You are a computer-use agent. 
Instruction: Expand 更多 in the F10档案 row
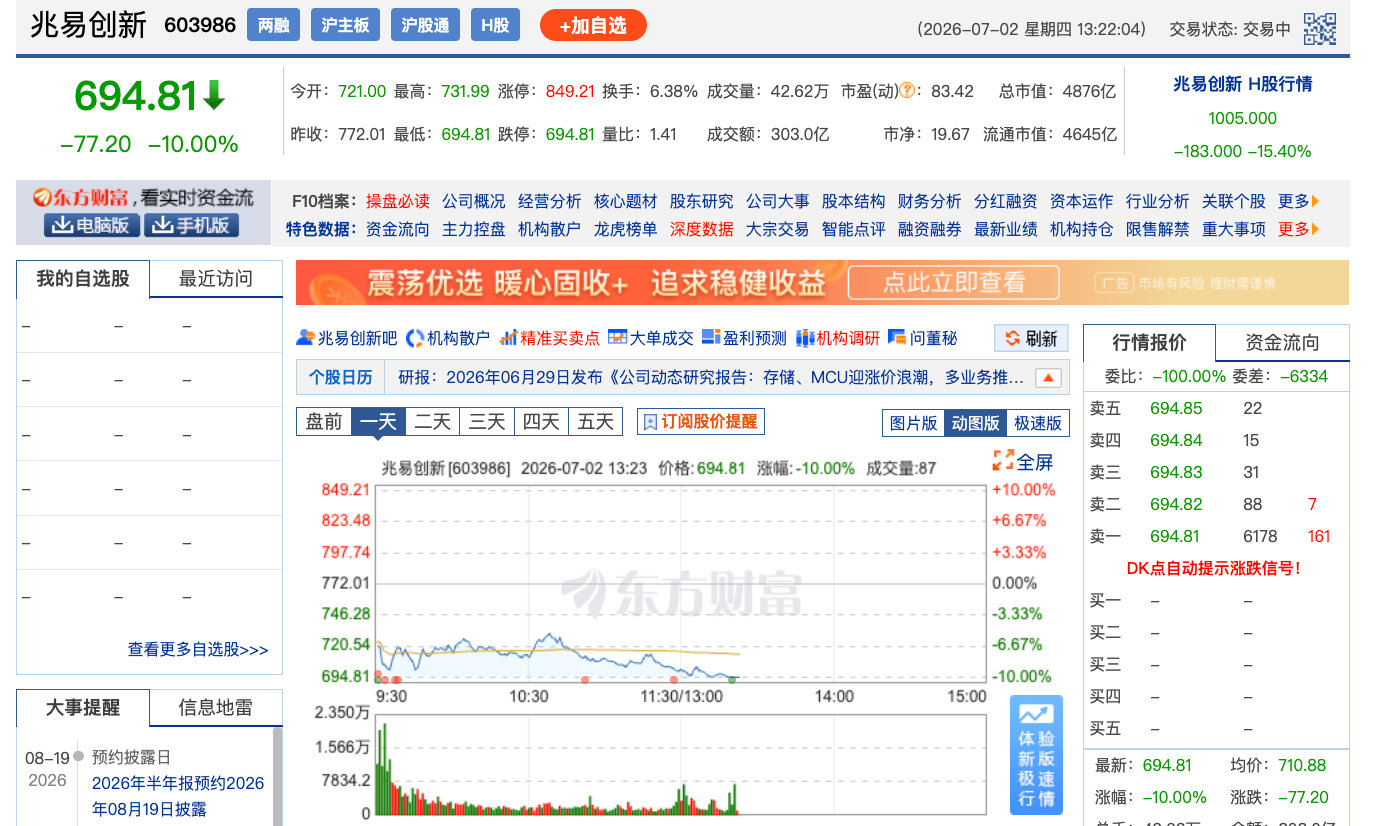pyautogui.click(x=1299, y=201)
